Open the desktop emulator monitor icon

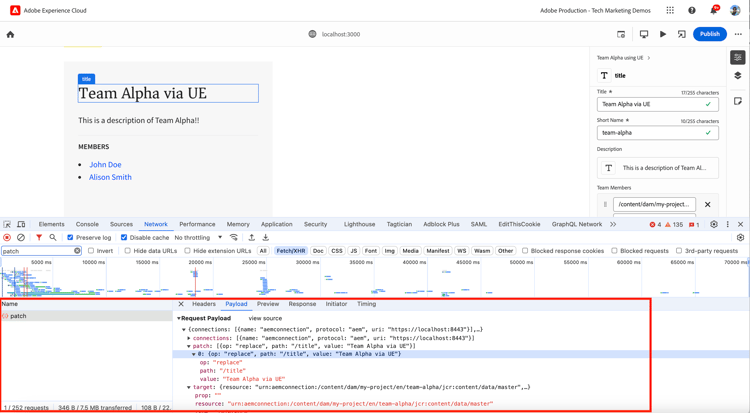644,34
